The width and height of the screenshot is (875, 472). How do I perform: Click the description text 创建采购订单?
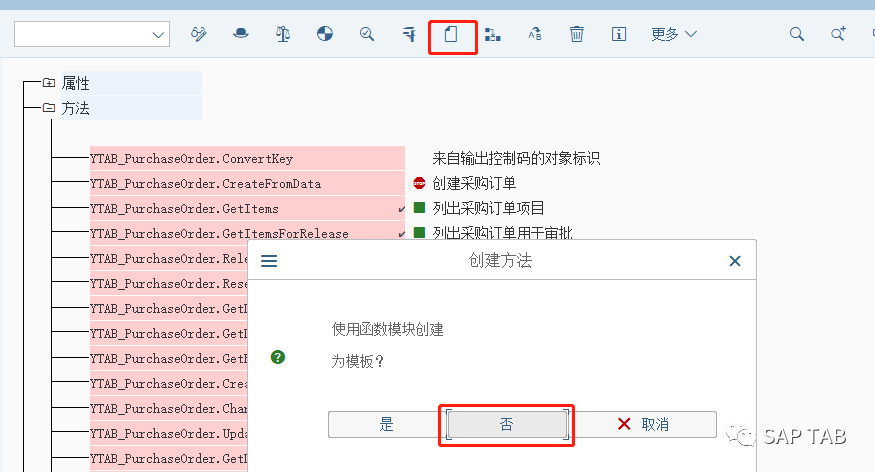474,183
